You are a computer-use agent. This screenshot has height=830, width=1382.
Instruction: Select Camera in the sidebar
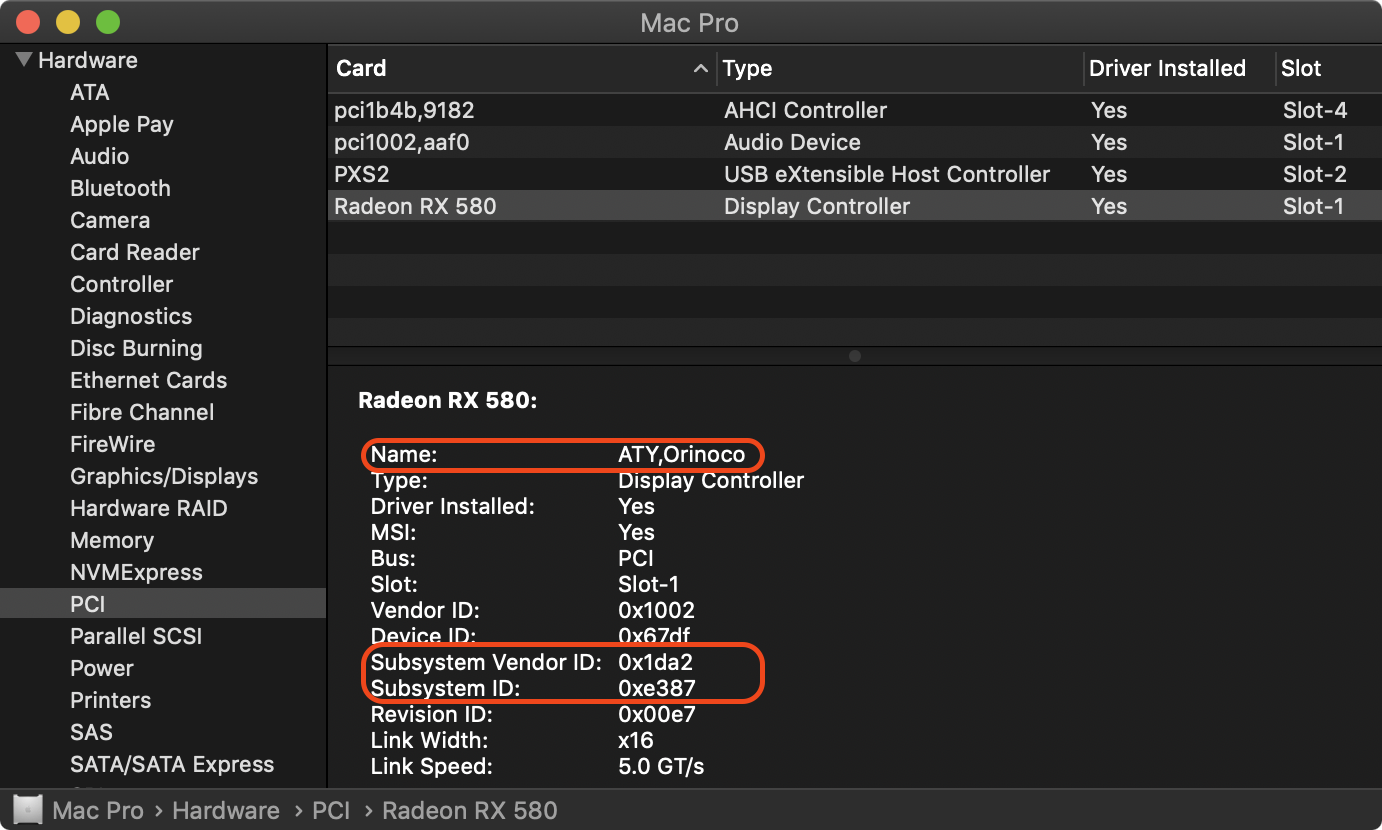point(110,220)
